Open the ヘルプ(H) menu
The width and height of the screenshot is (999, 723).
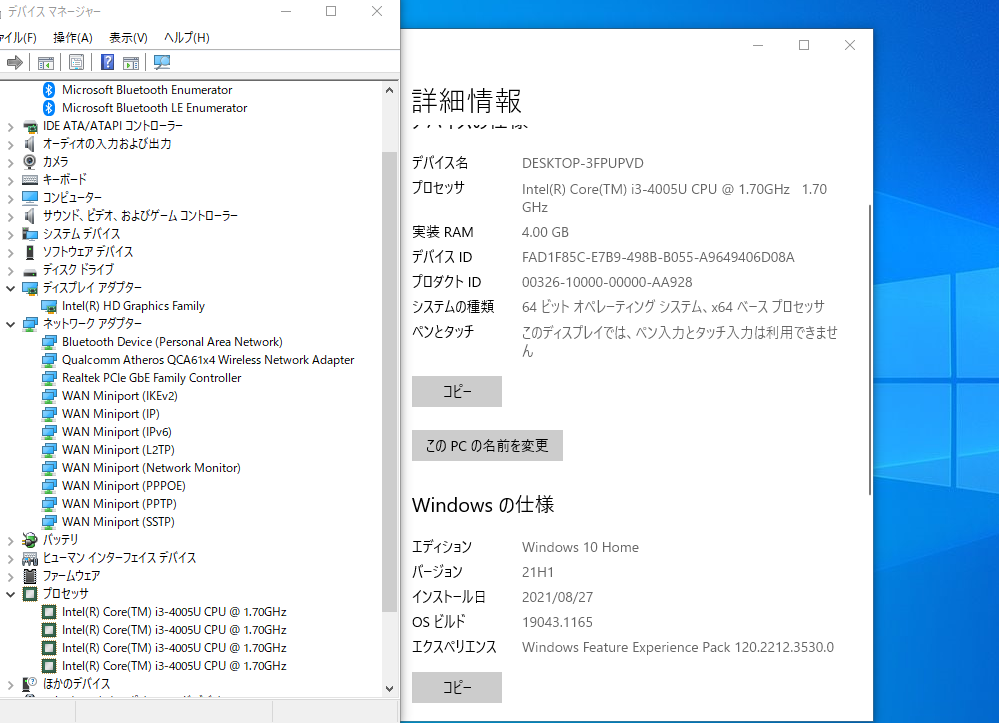click(x=187, y=38)
